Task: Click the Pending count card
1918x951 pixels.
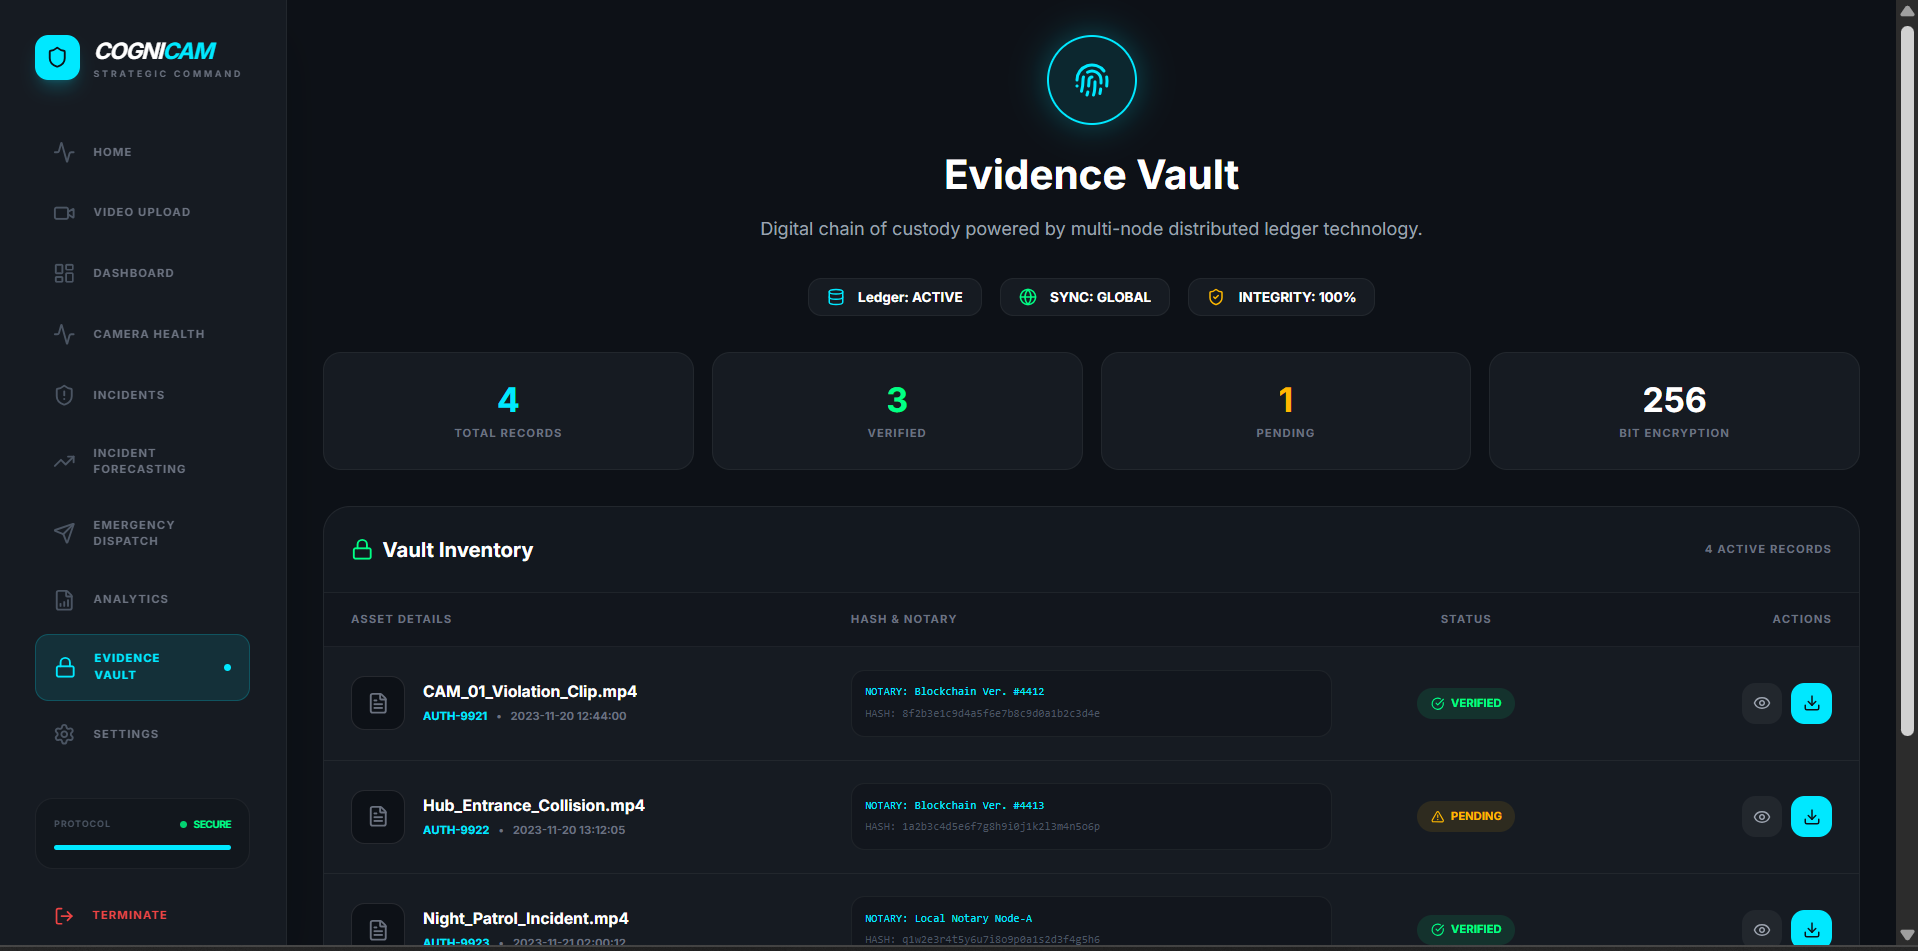Action: pos(1286,411)
